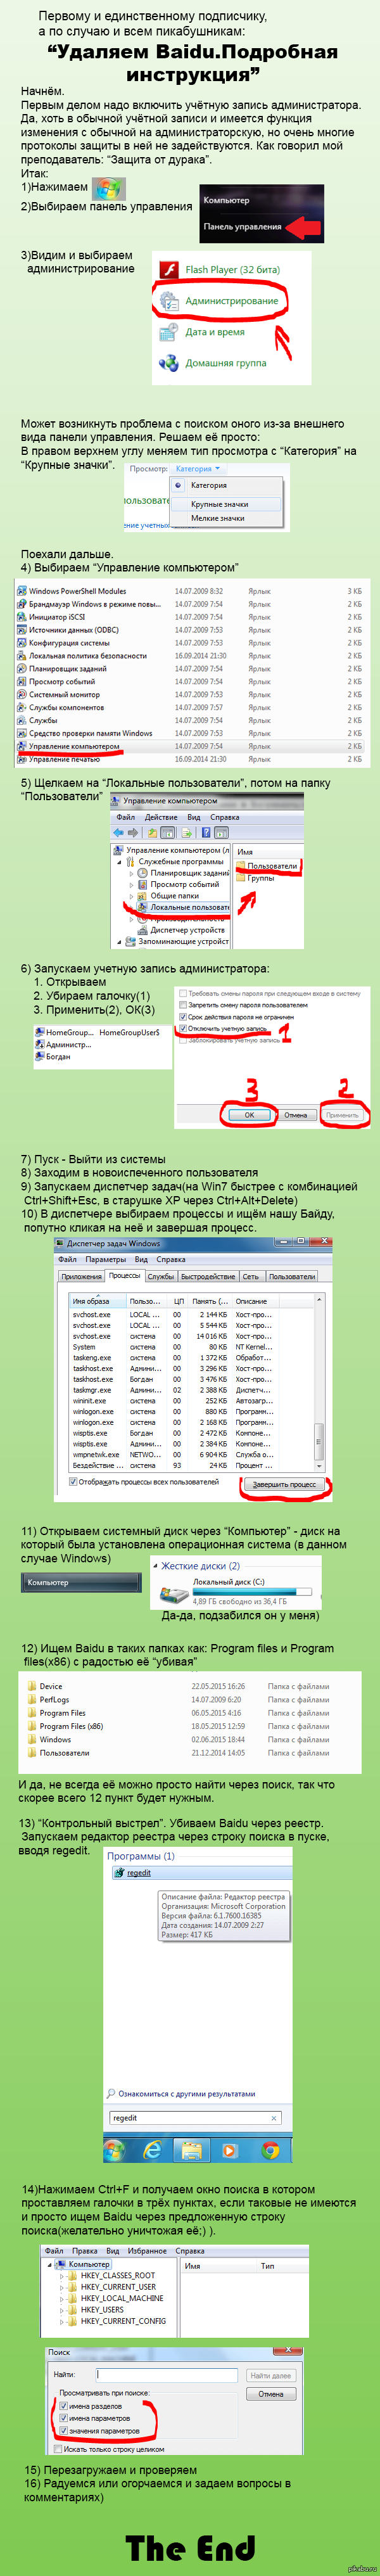Open the Администрирование control panel item
Viewport: 380px width, 2576px height.
[x=231, y=300]
